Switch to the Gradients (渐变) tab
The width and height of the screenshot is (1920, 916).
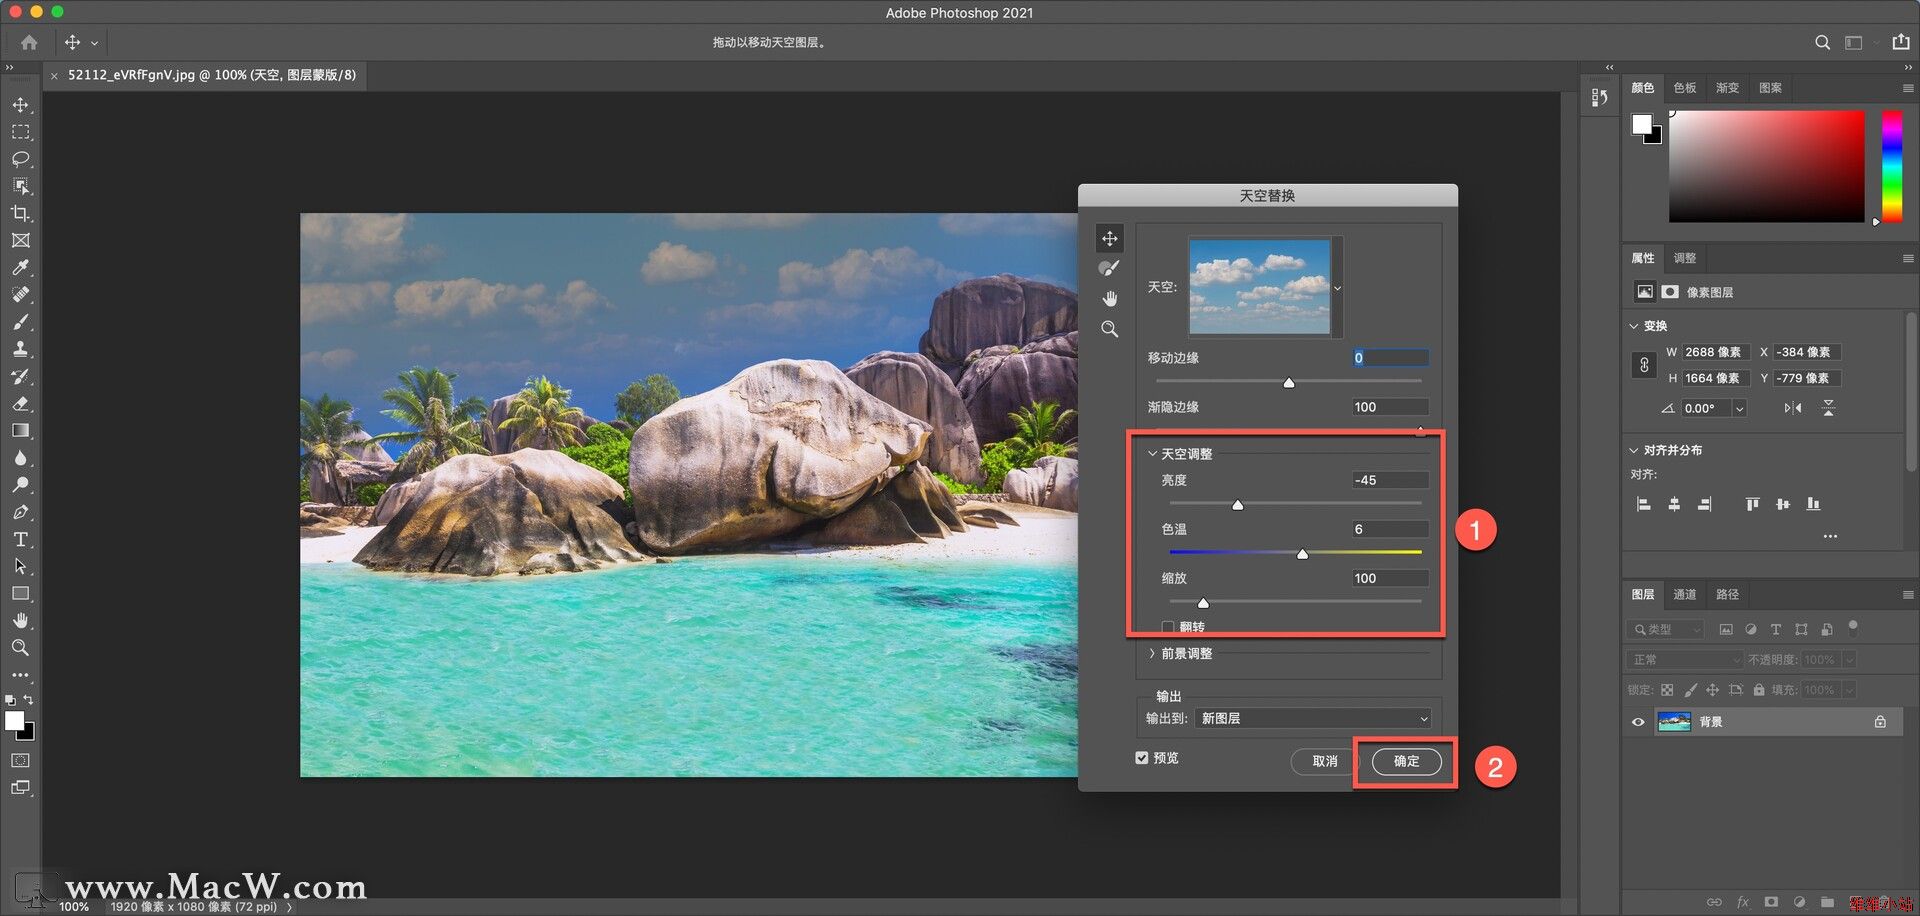pyautogui.click(x=1727, y=88)
